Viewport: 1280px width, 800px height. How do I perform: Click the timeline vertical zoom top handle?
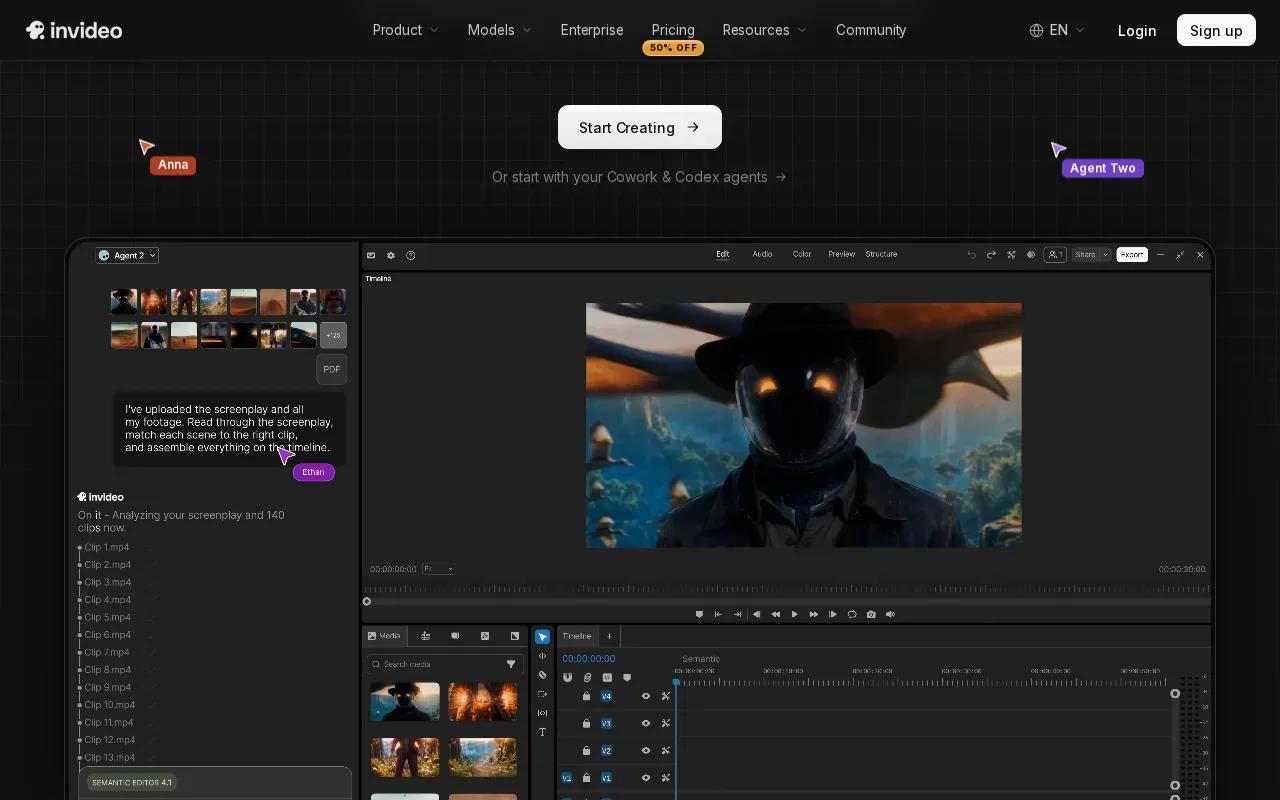coord(1175,693)
